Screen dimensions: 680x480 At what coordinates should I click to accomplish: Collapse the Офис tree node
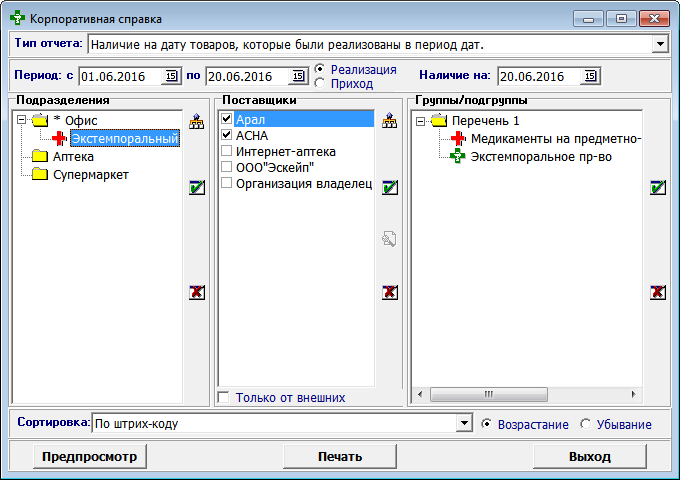coord(21,119)
